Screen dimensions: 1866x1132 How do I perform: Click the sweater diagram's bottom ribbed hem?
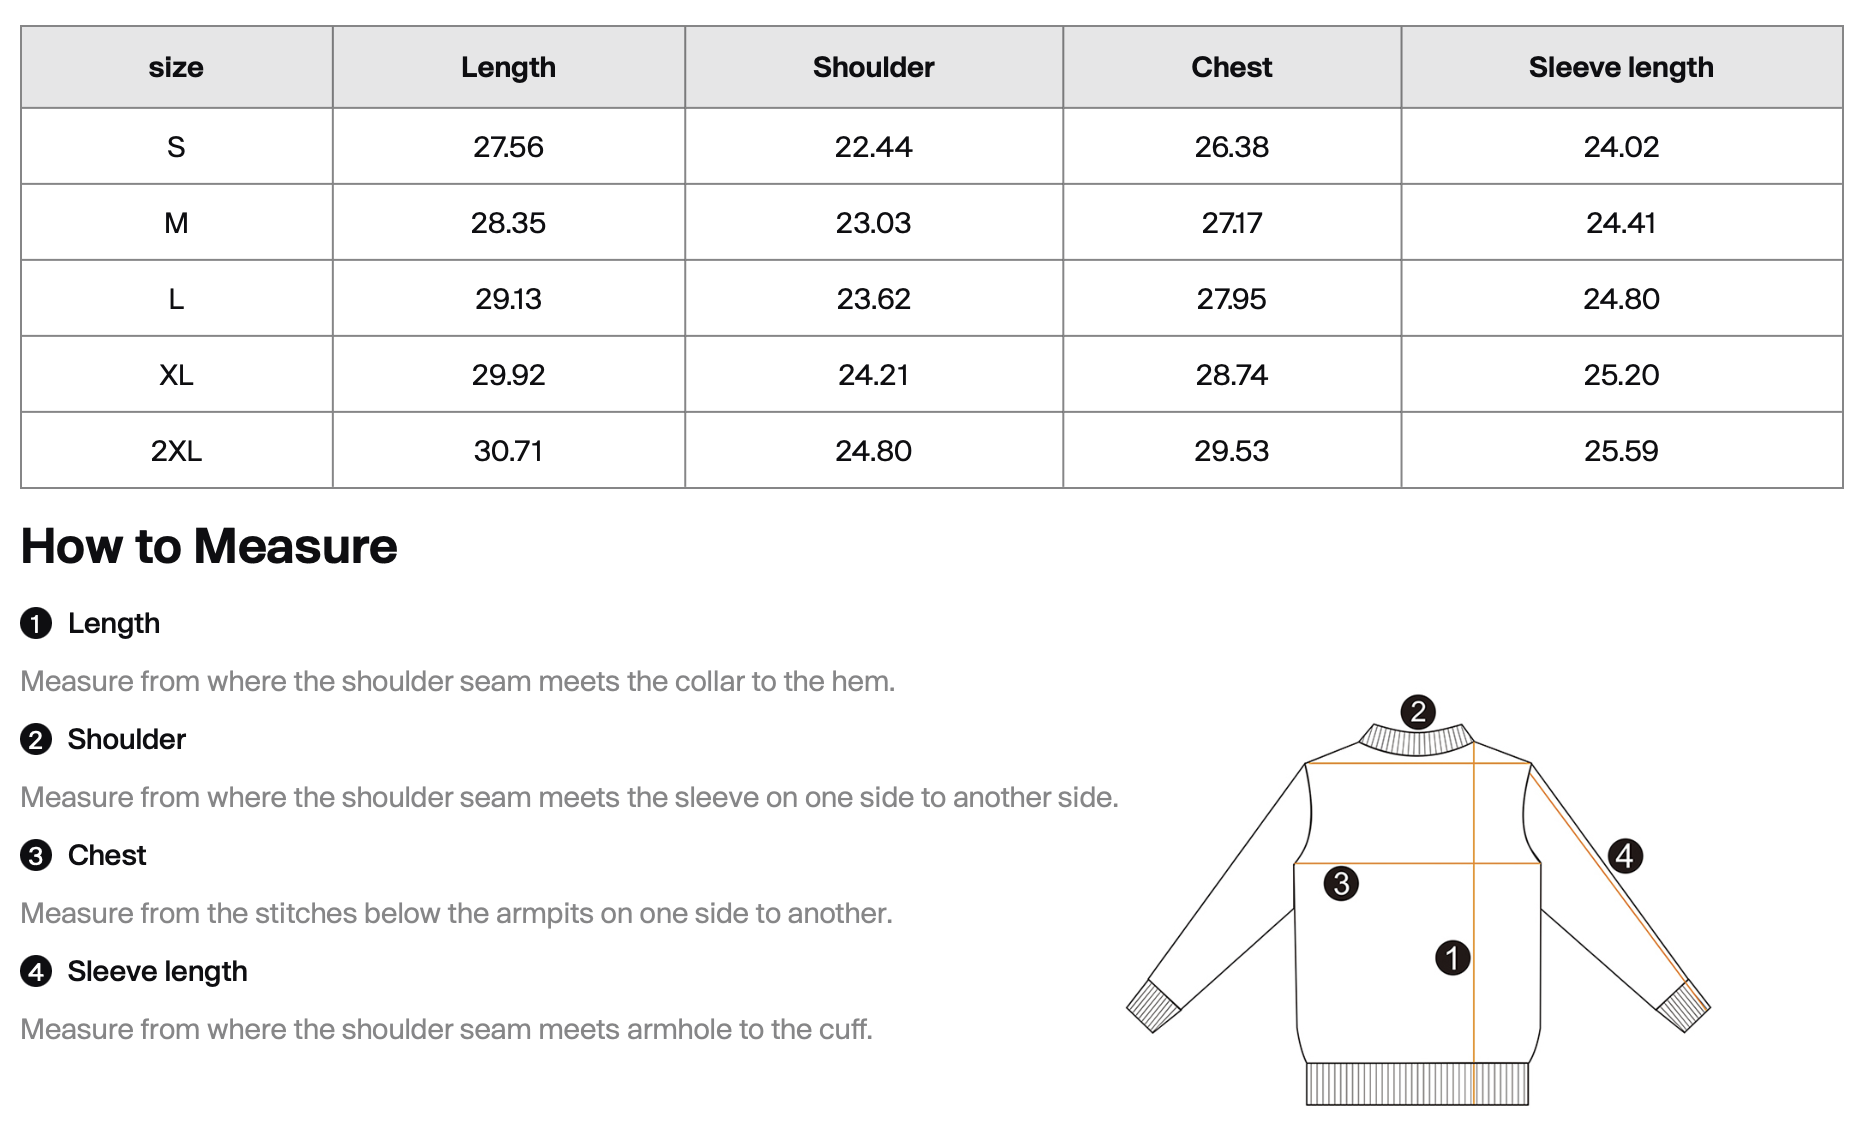(x=1417, y=1084)
